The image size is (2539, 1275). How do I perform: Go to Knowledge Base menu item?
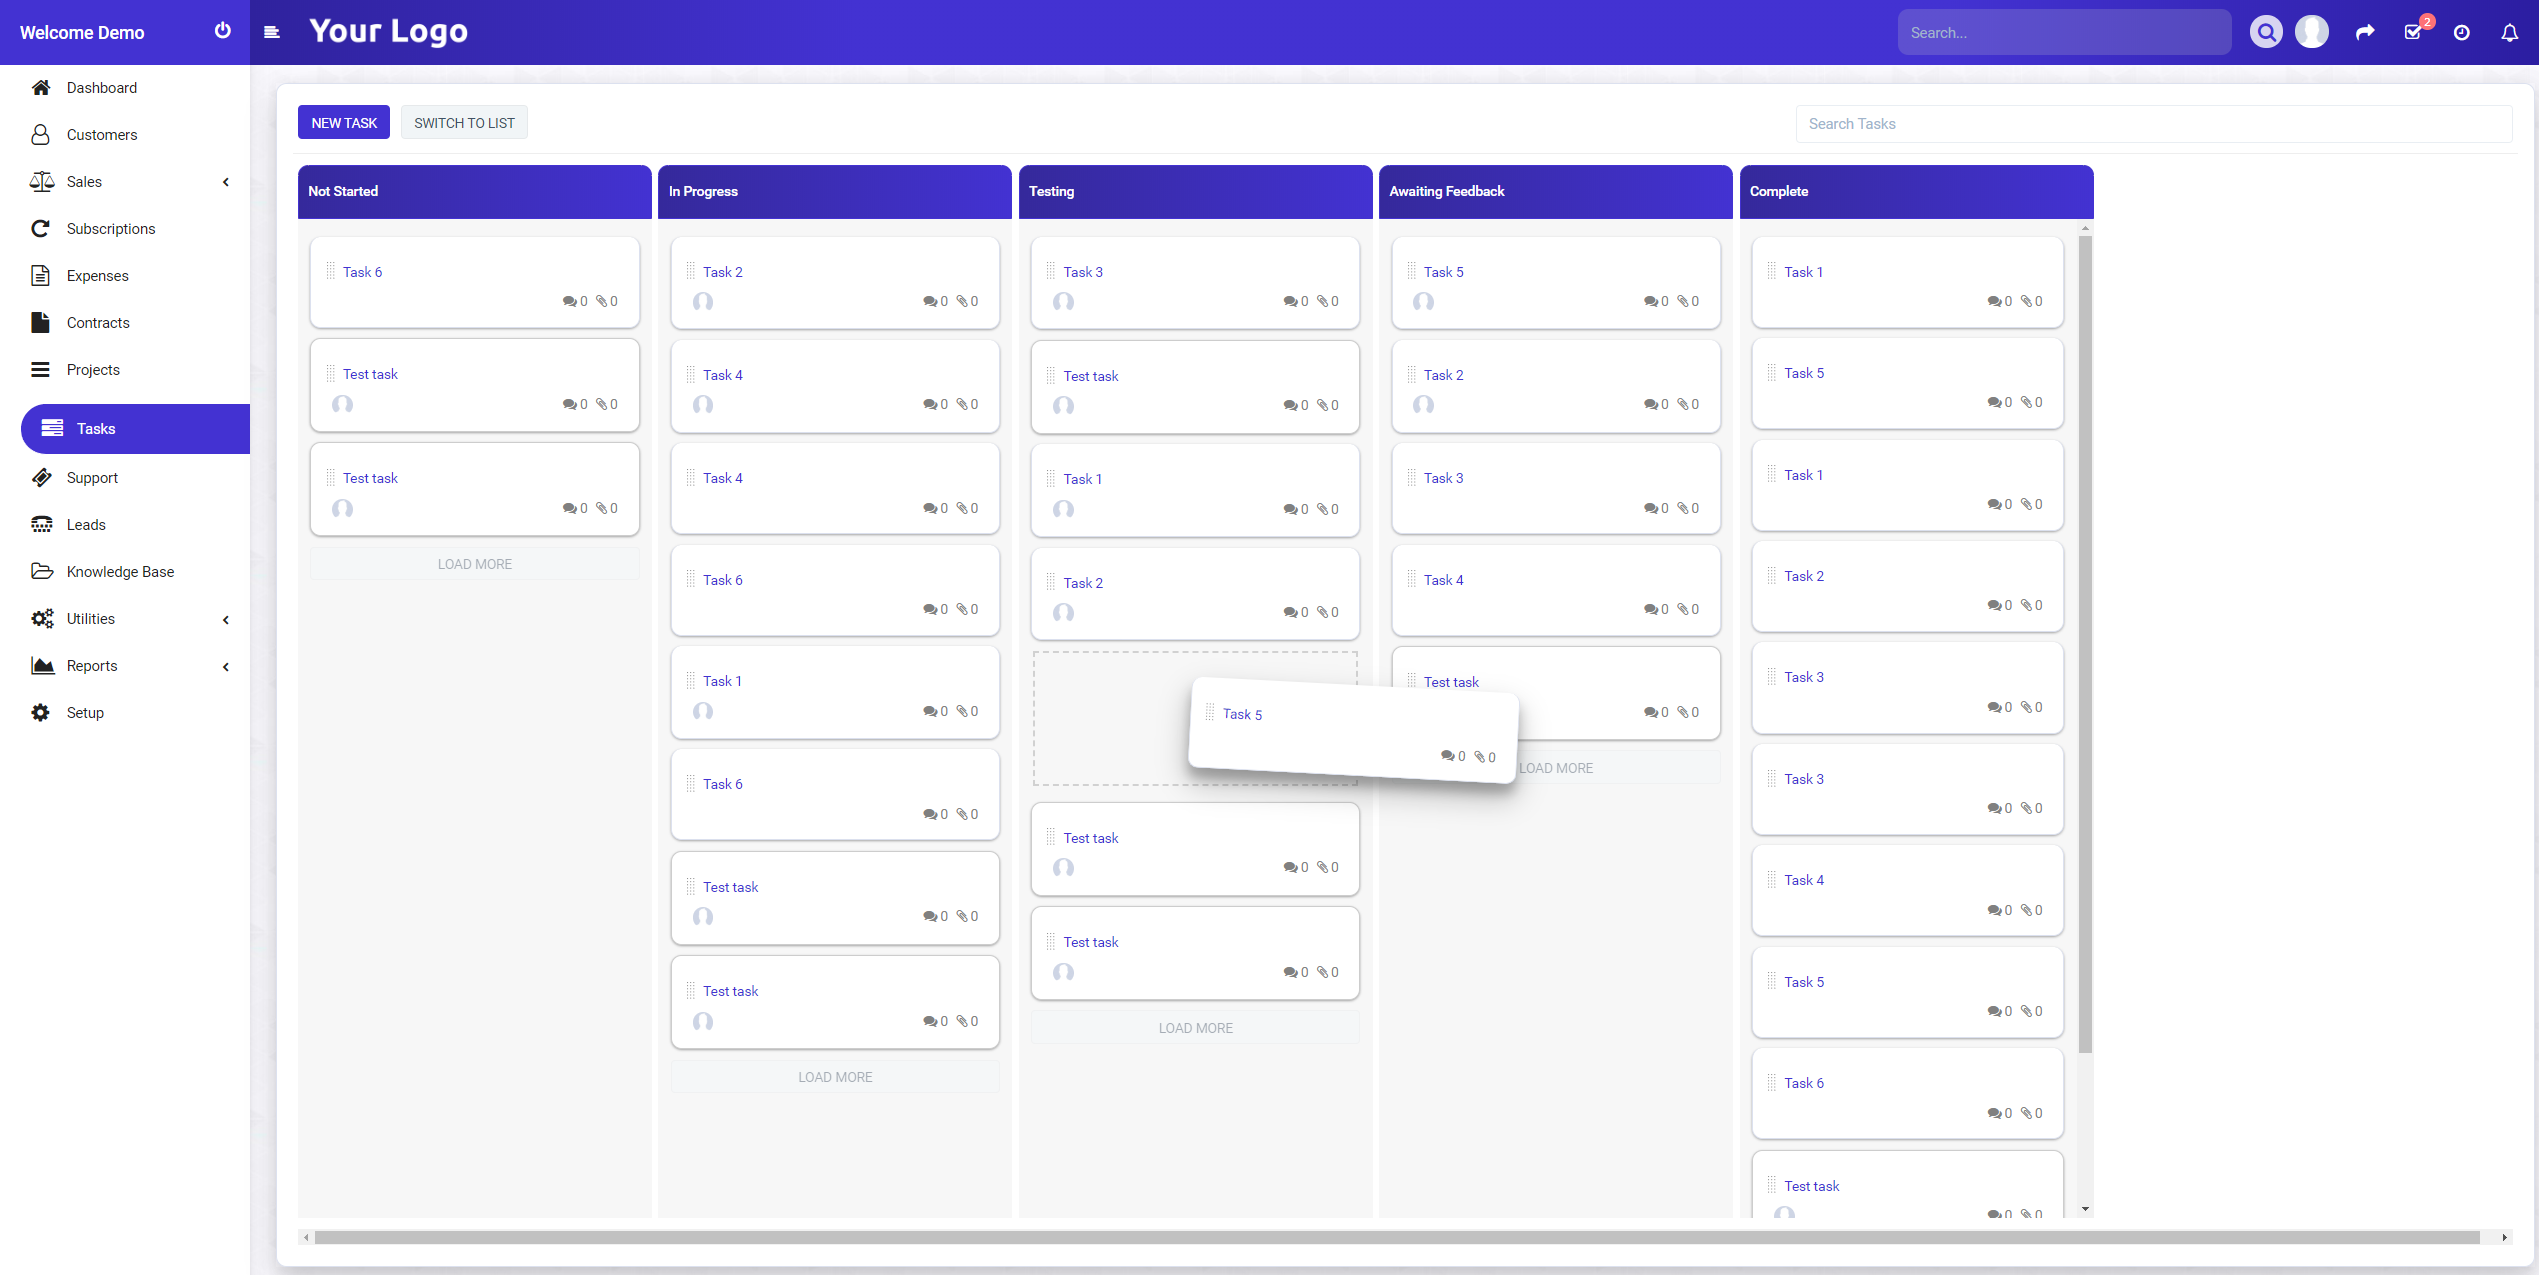[120, 572]
